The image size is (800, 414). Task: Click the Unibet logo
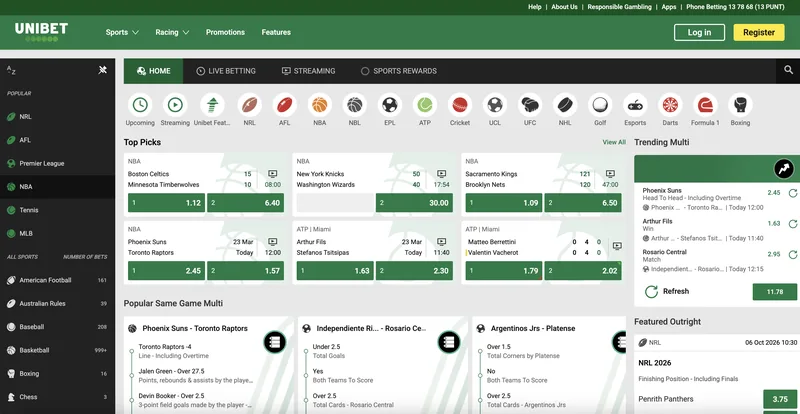(x=41, y=32)
